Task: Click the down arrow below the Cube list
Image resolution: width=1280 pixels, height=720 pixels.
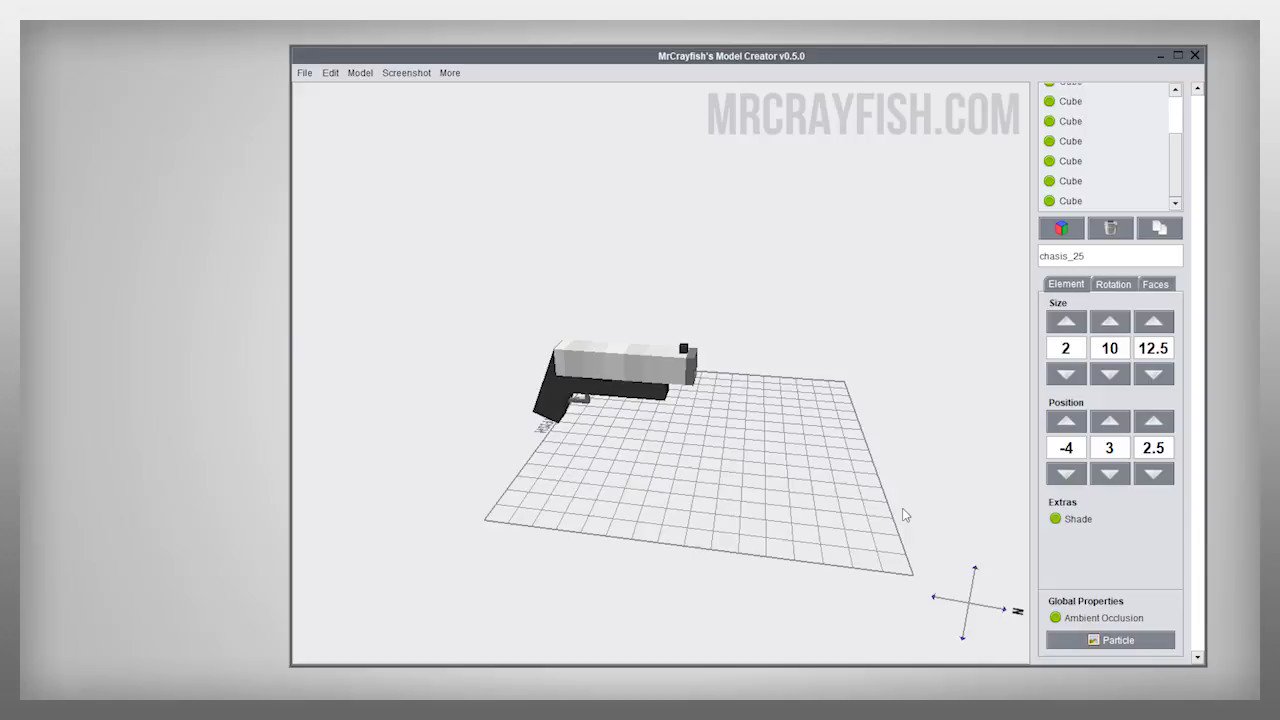Action: (x=1174, y=203)
